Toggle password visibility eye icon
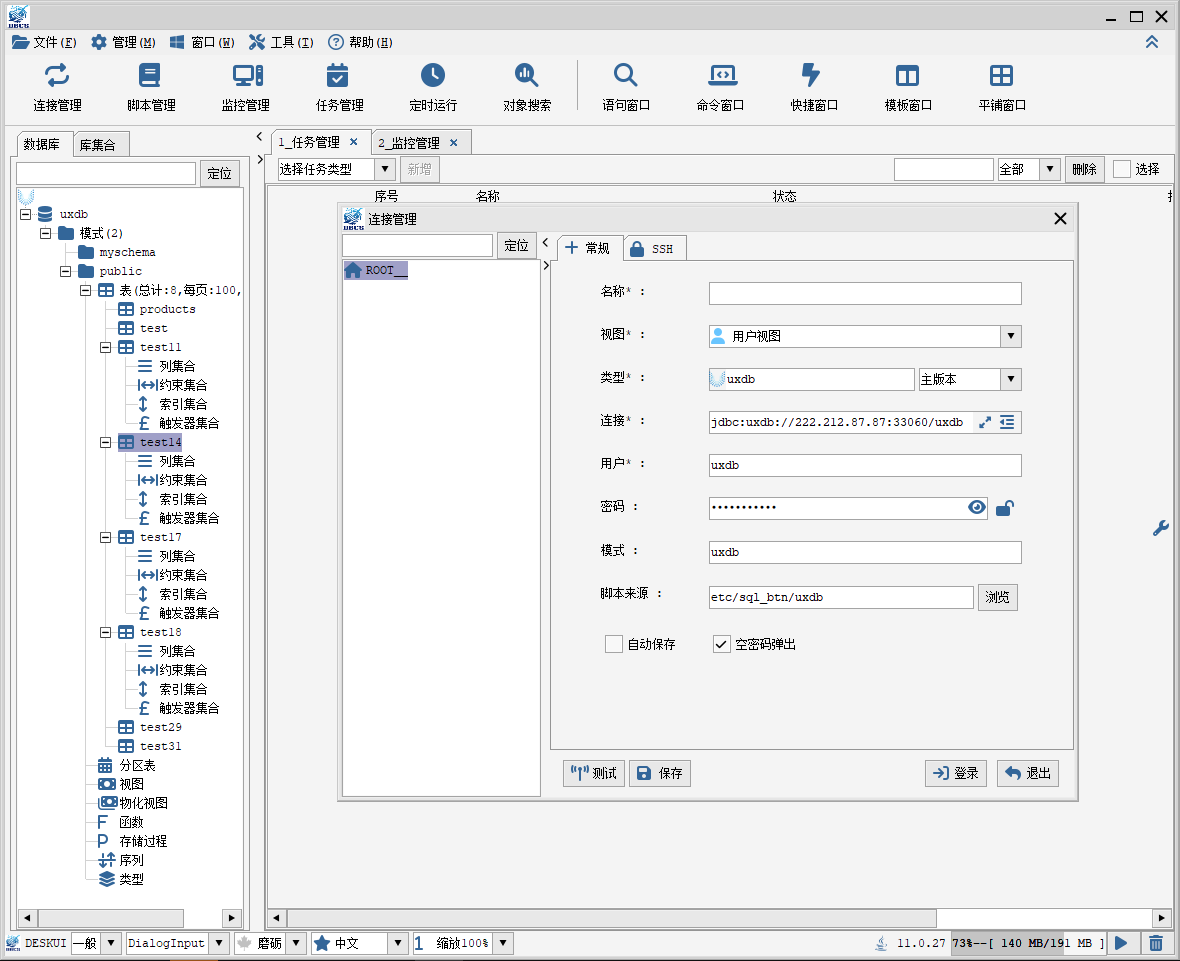 (976, 507)
